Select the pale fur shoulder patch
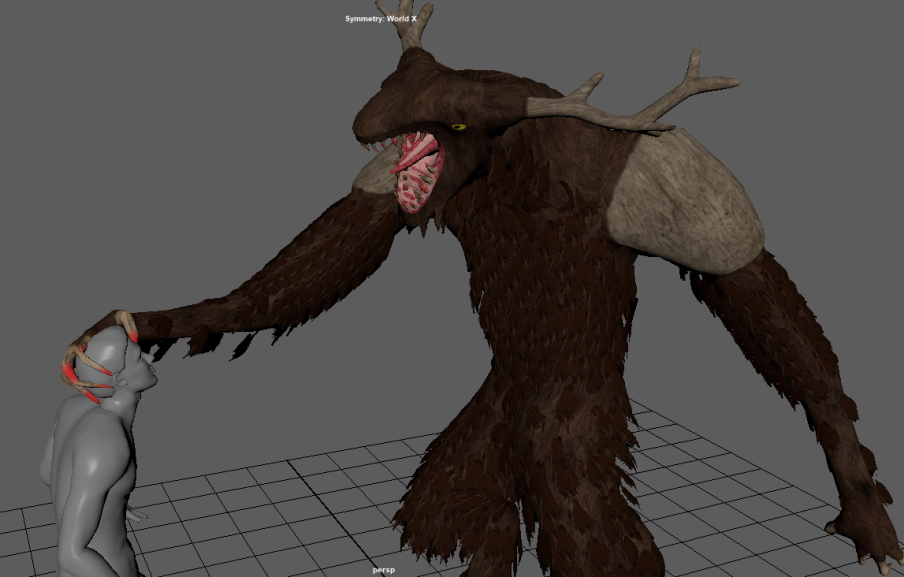904x577 pixels. tap(683, 202)
